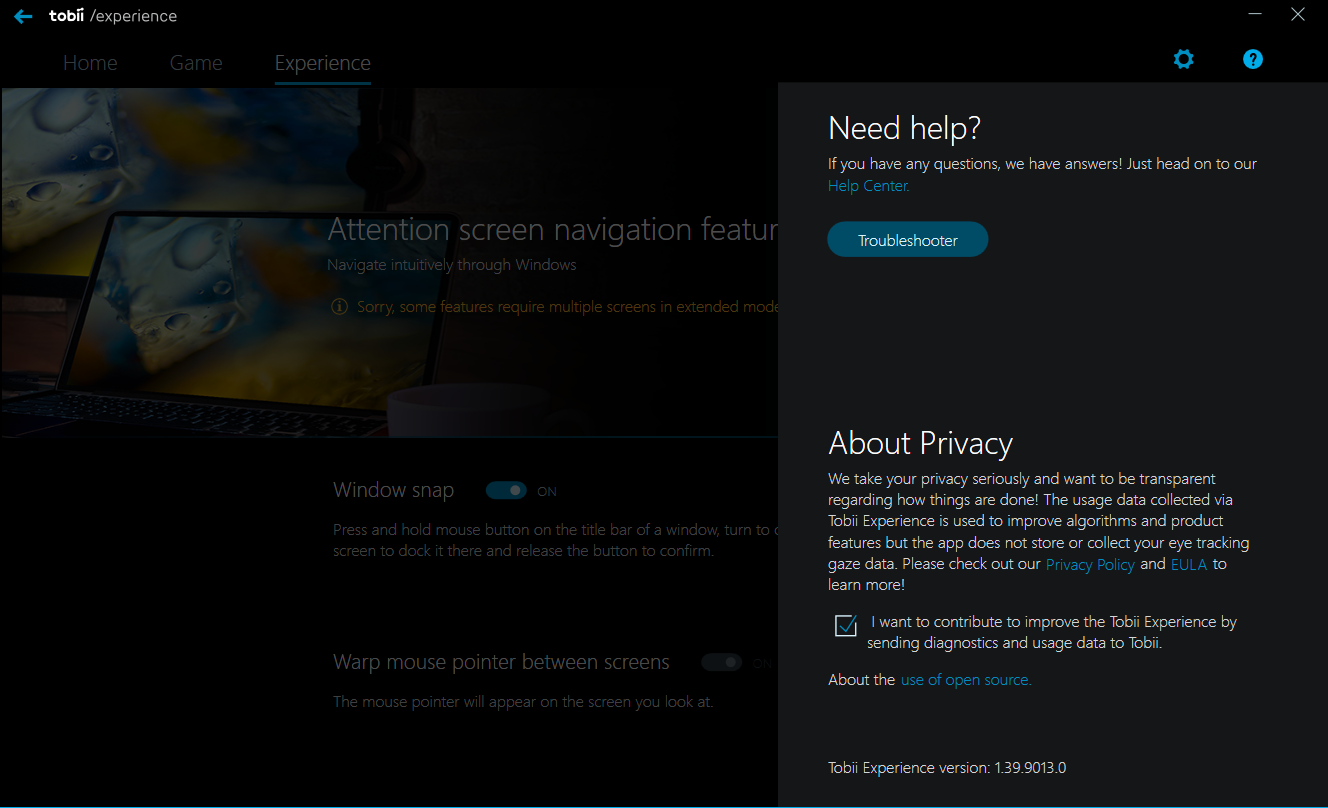Switch to the Game tab
Screen dimensions: 1328x808
point(196,63)
